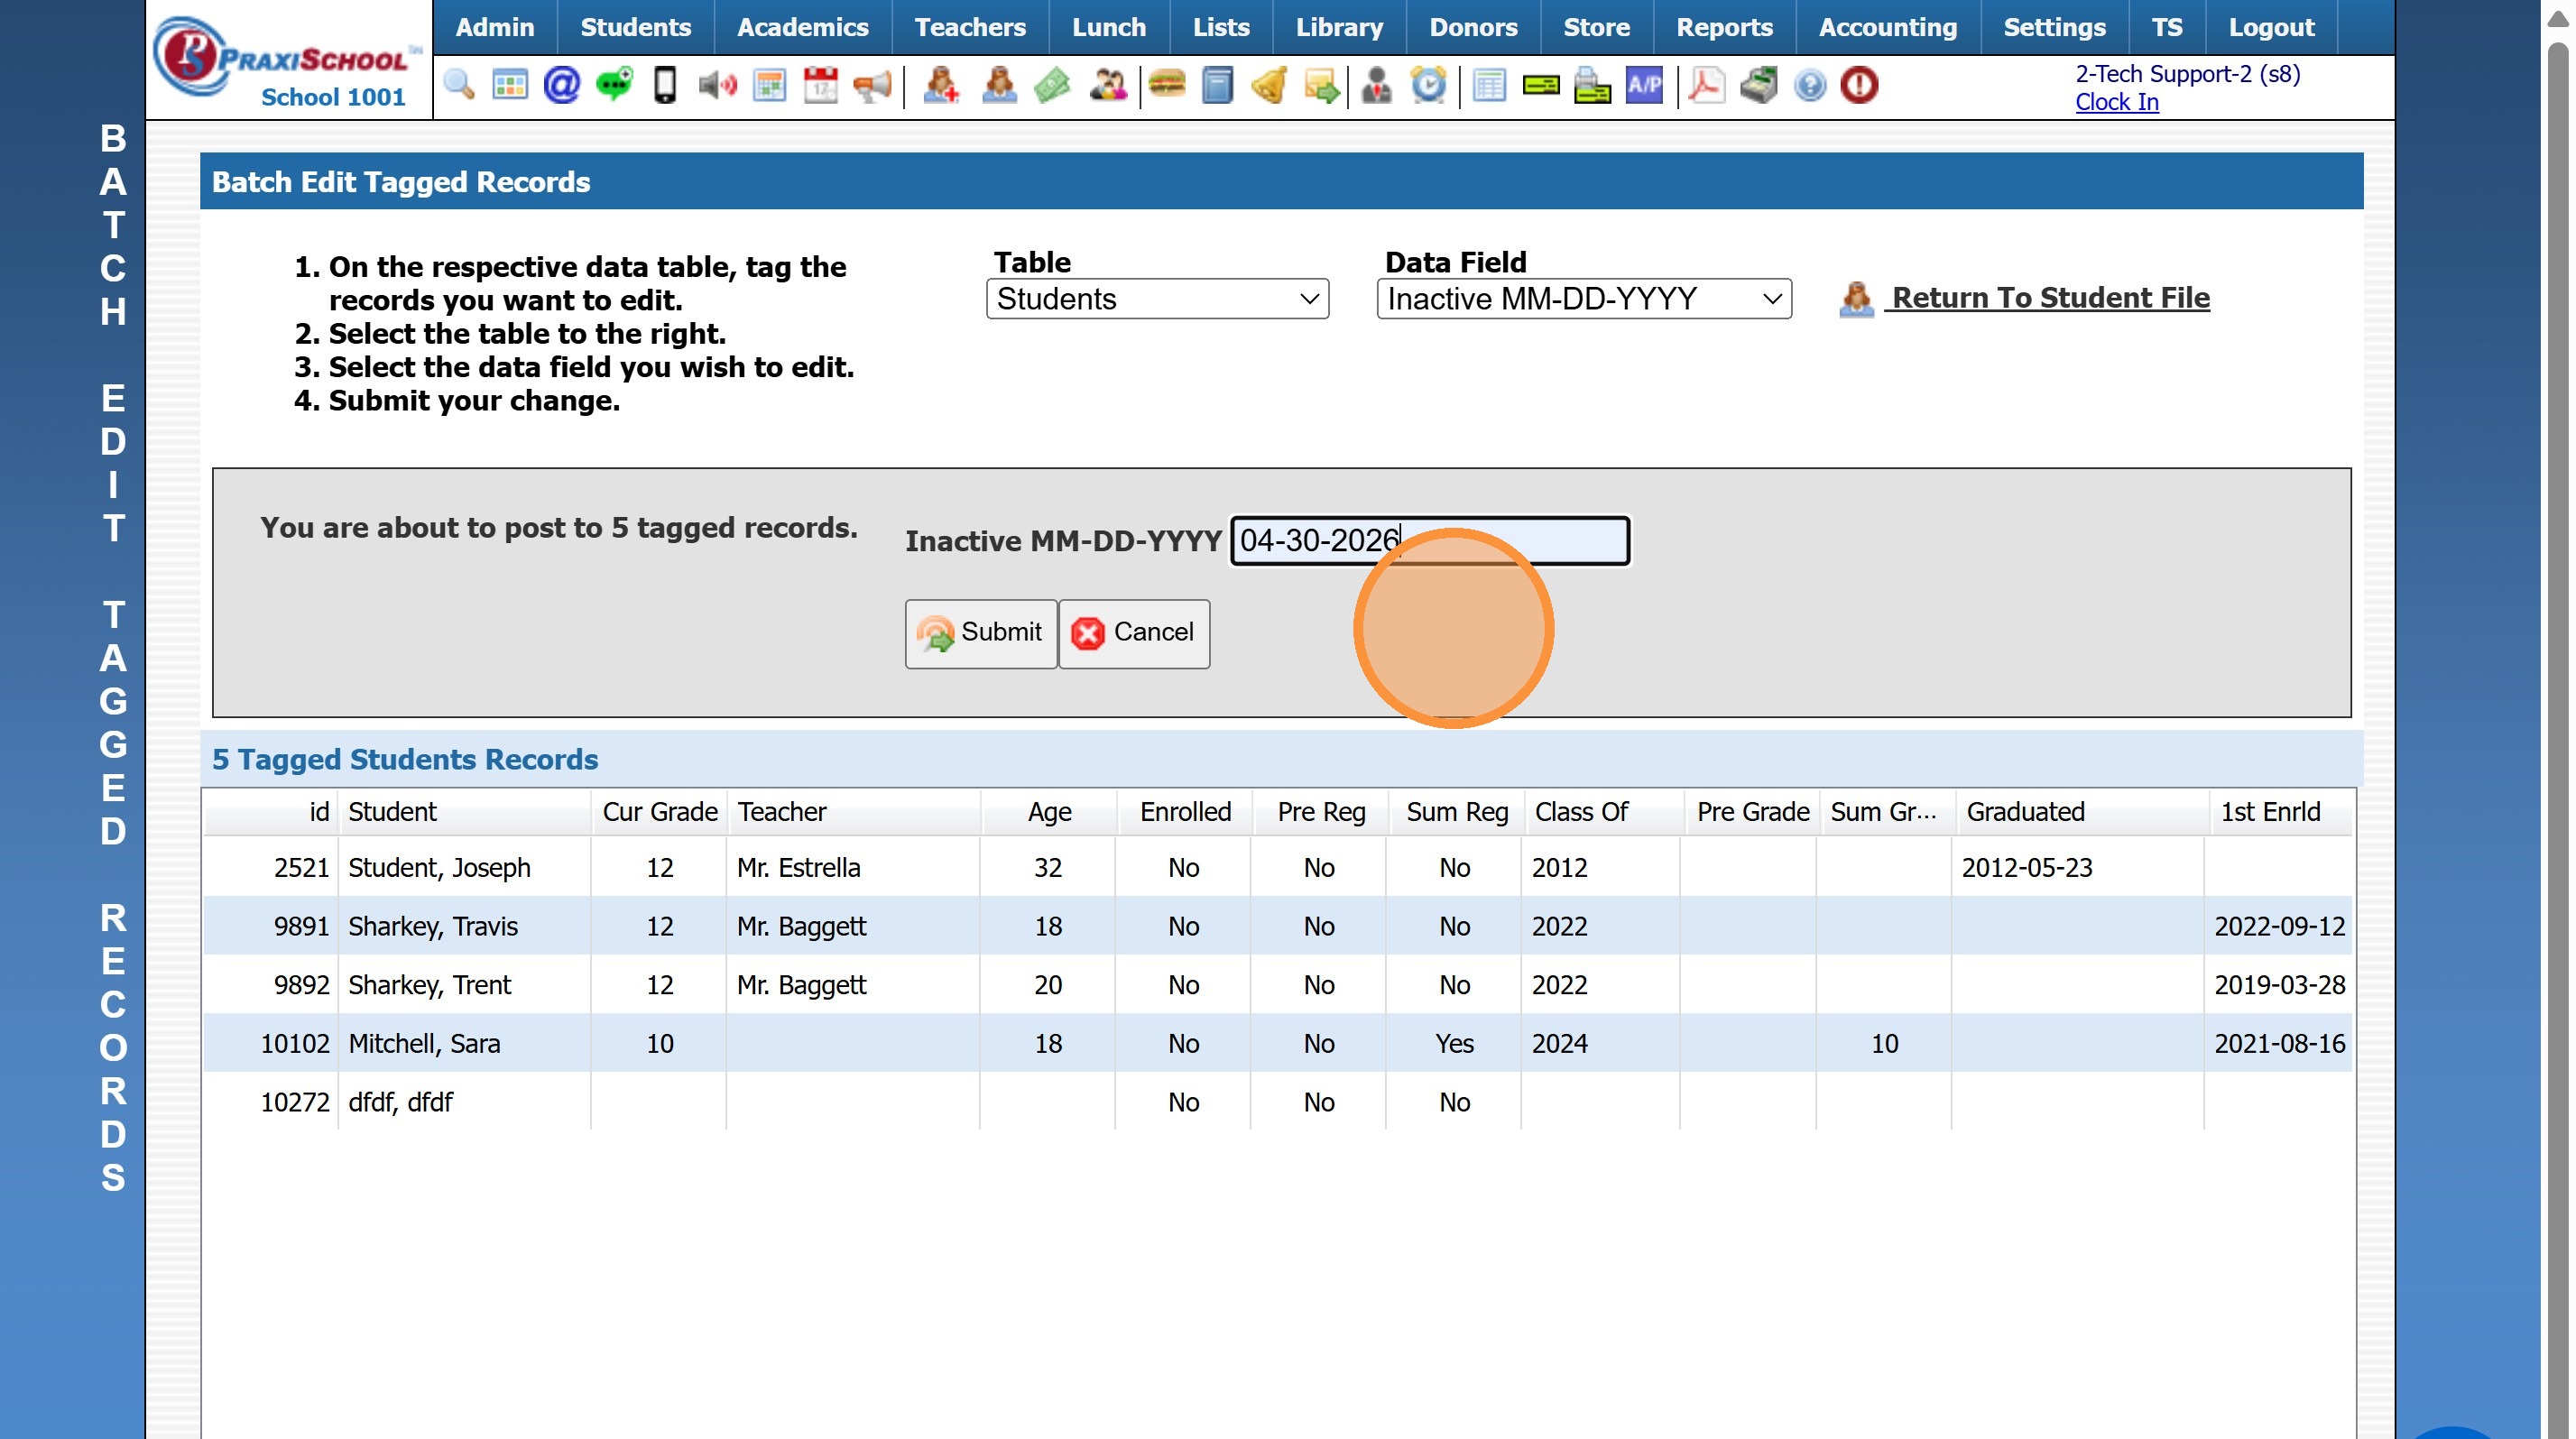Click the red exclamation alert icon
Viewport: 2576px width, 1439px height.
(1859, 85)
